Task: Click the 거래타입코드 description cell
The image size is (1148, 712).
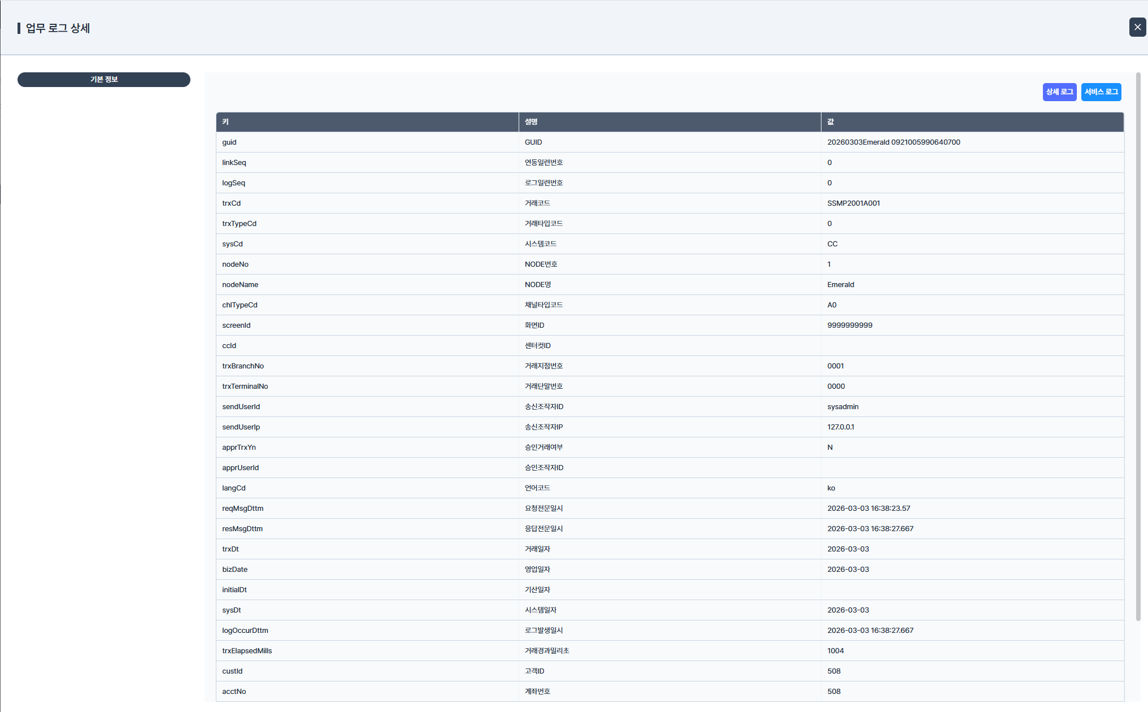Action: (670, 223)
